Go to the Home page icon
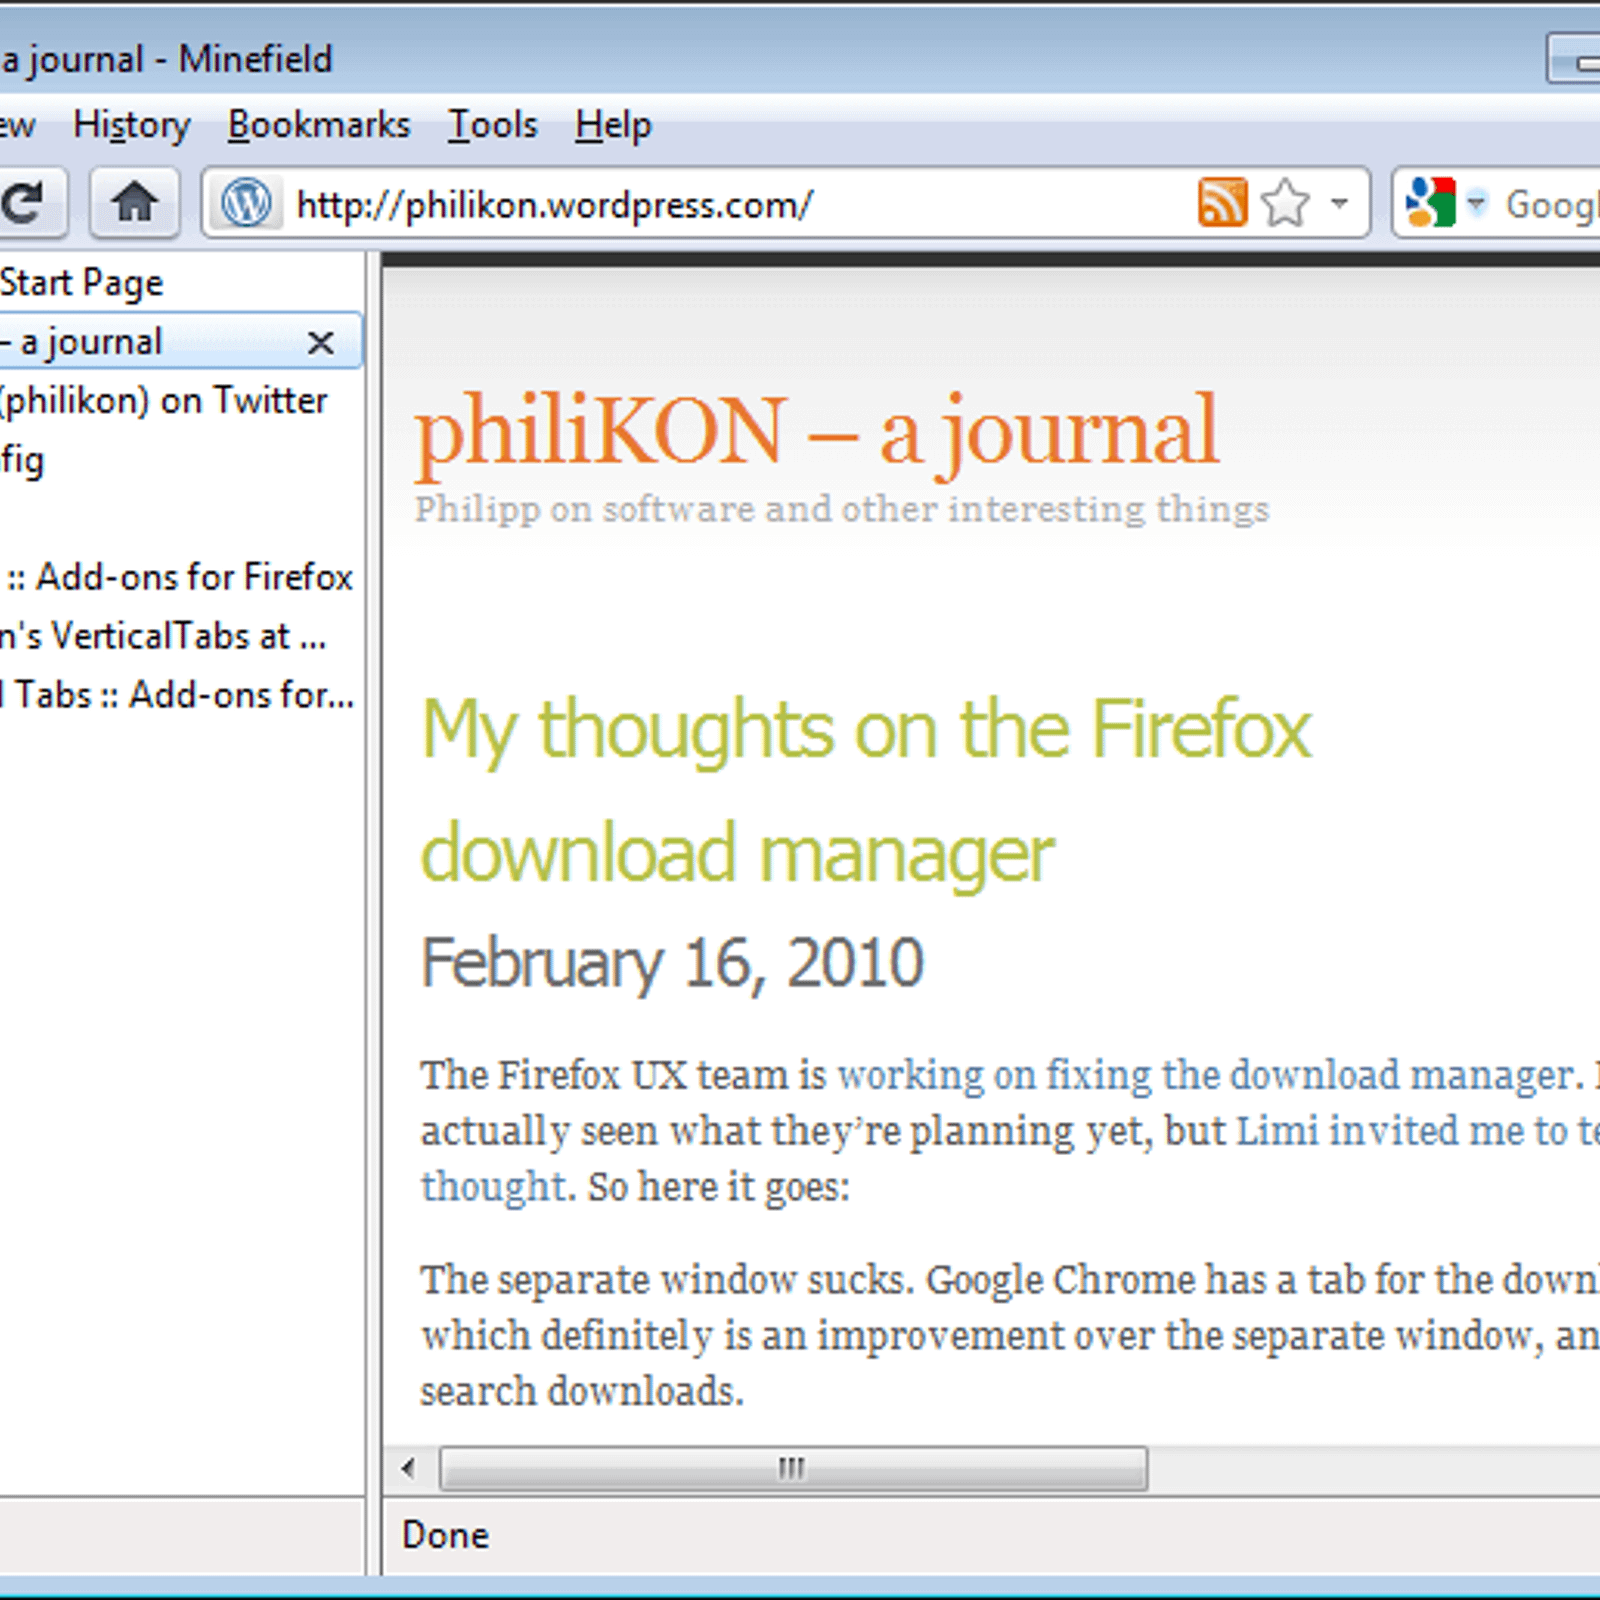This screenshot has height=1600, width=1600. pyautogui.click(x=134, y=203)
